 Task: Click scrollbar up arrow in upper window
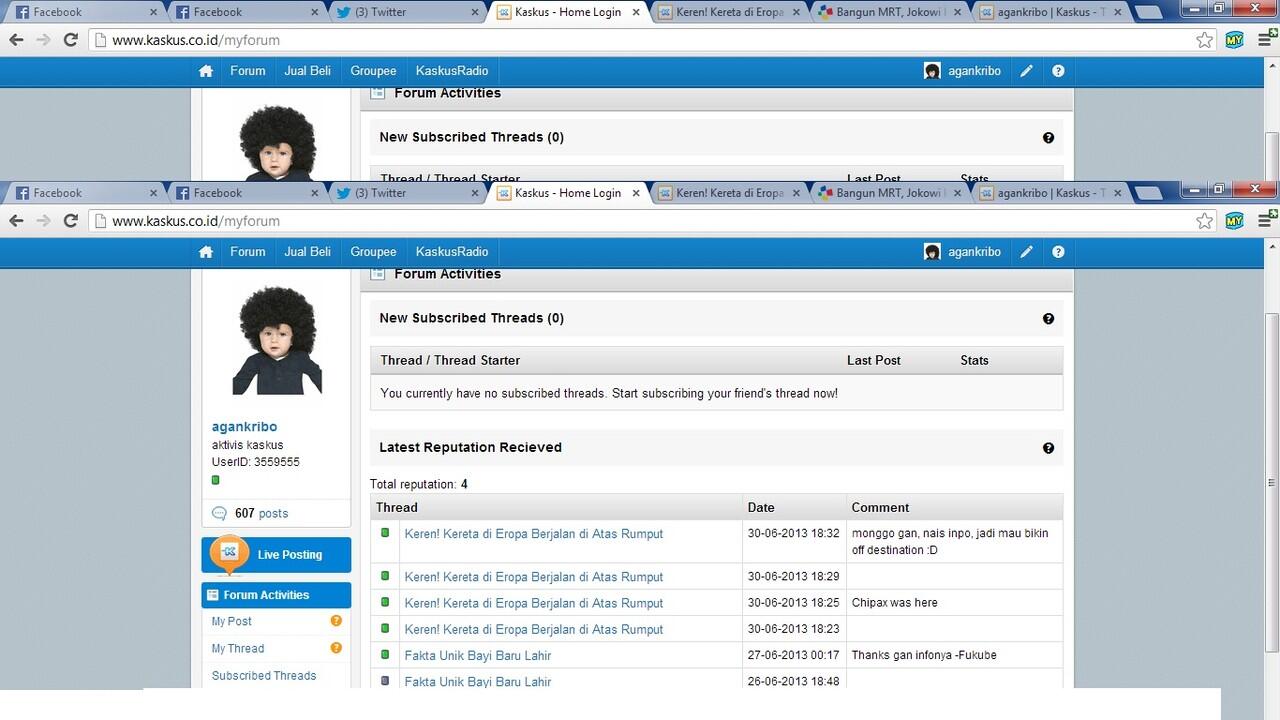(1272, 65)
